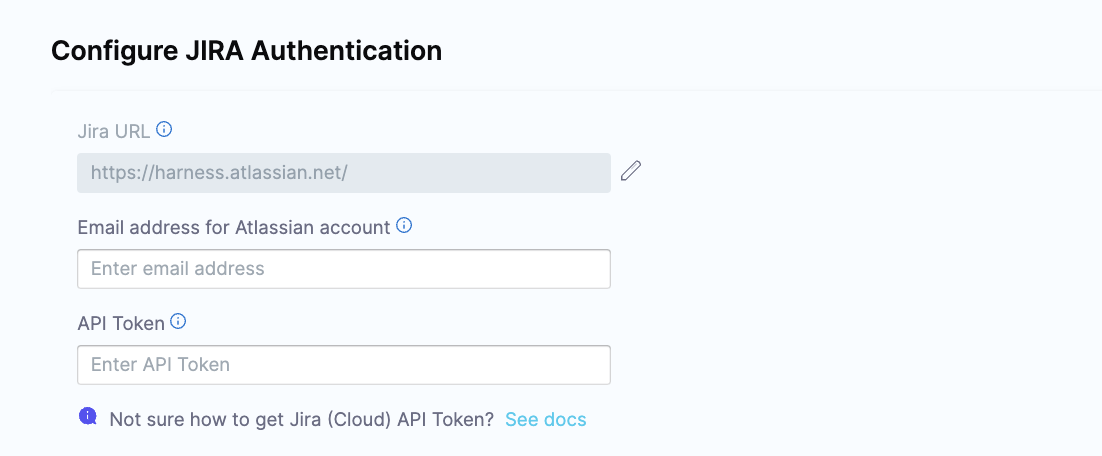Click the Jira URL label text
This screenshot has width=1102, height=456.
113,130
